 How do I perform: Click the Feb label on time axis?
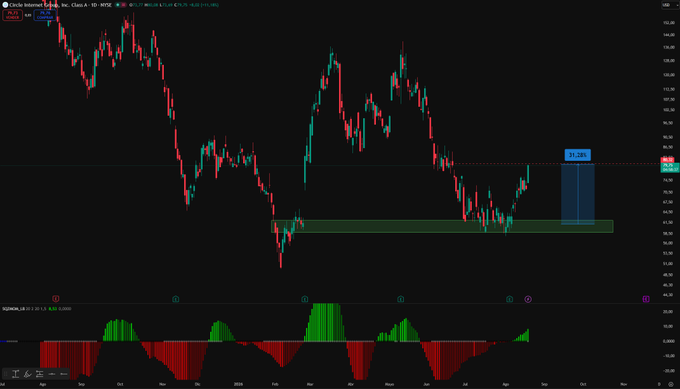(x=275, y=384)
